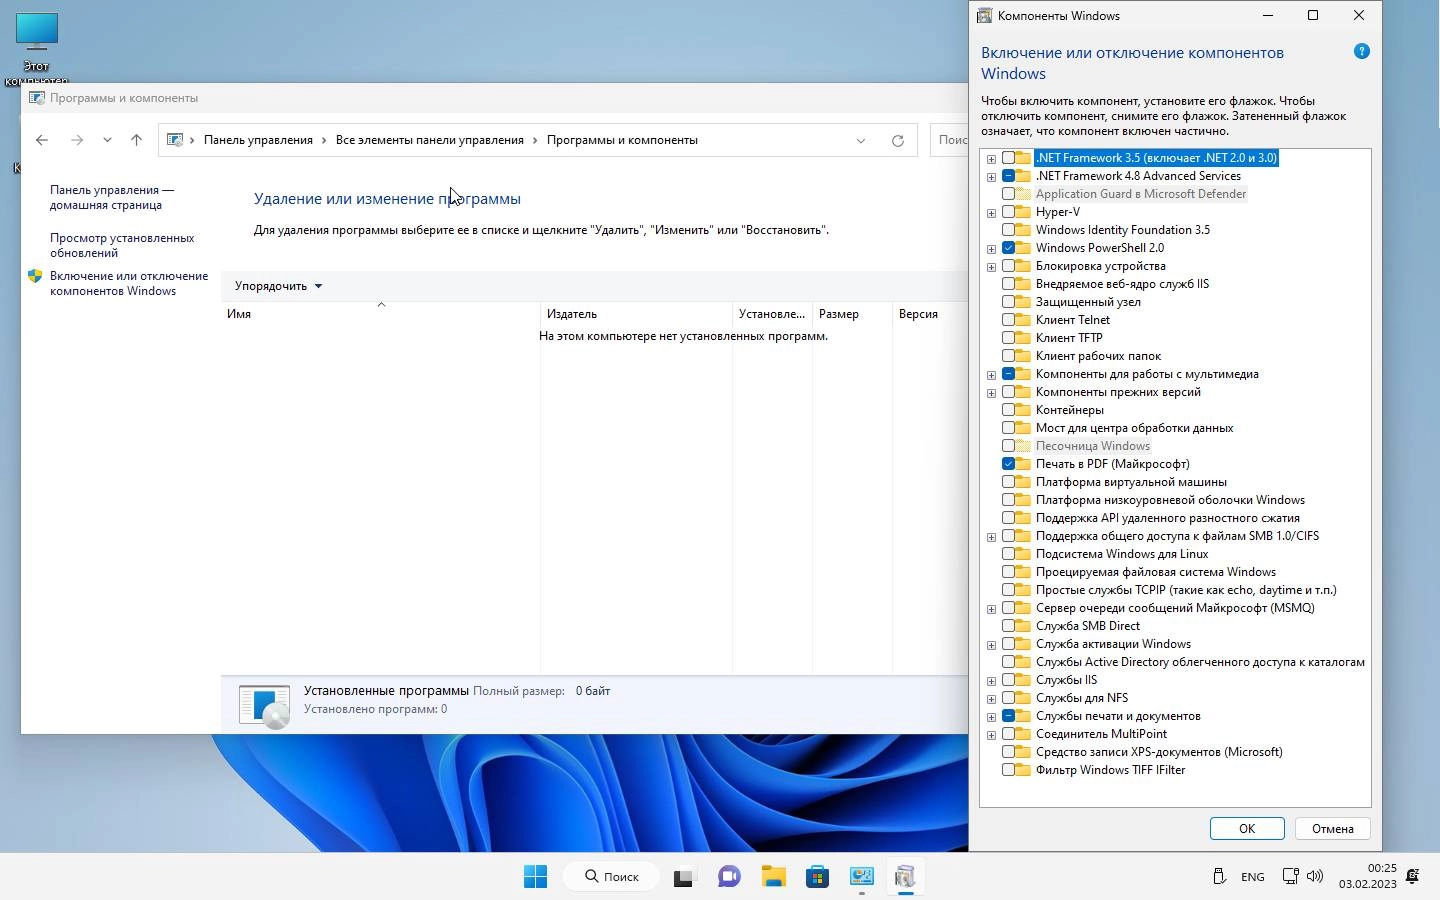Click the Control Panel taskbar icon
Image resolution: width=1440 pixels, height=900 pixels.
coord(861,877)
